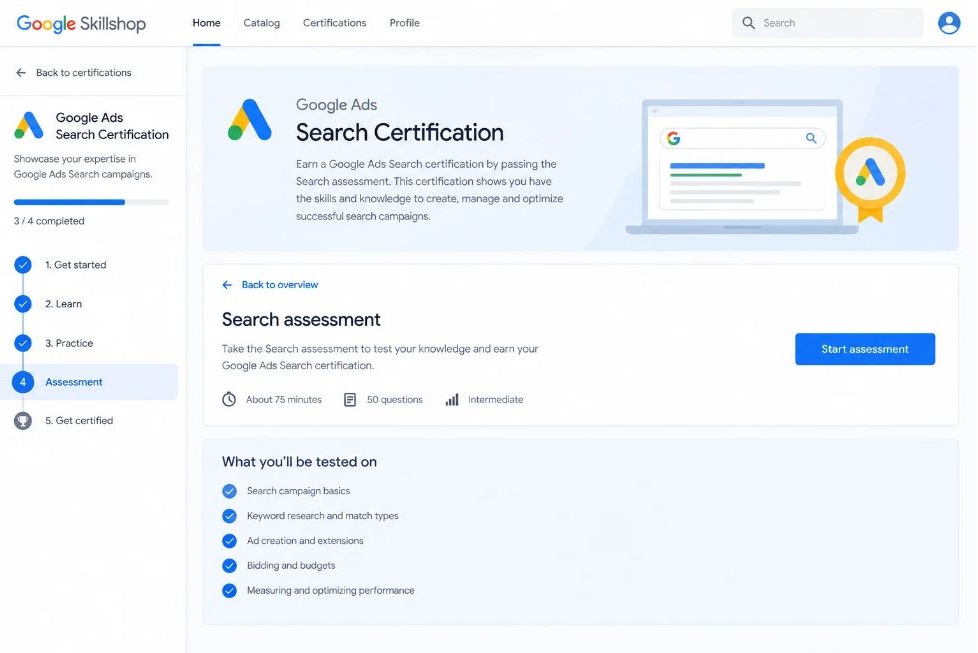Start the assessment
The height and width of the screenshot is (653, 978).
[x=864, y=349]
